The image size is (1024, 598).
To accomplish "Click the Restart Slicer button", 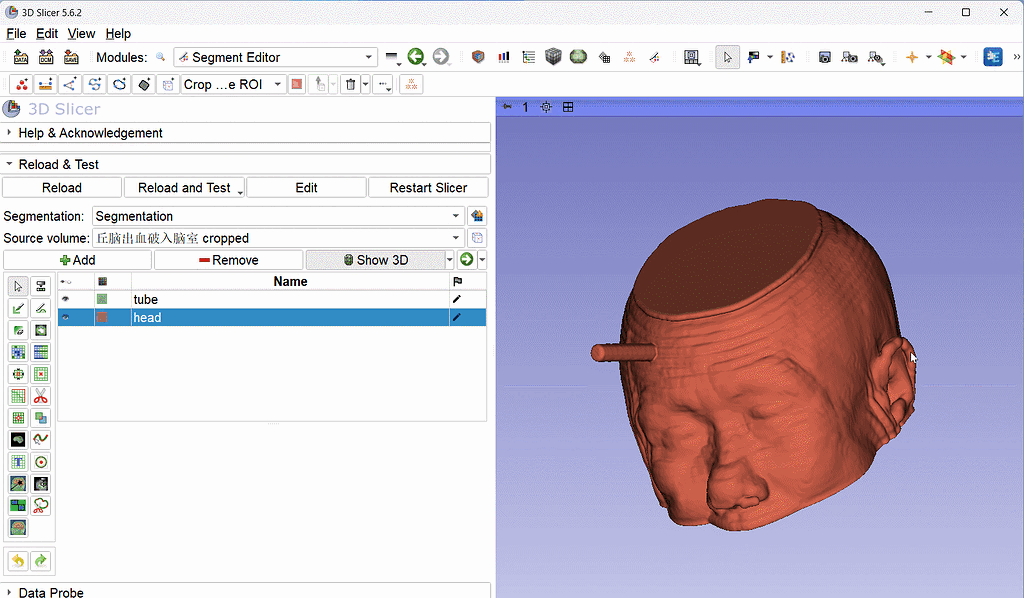I will (429, 187).
